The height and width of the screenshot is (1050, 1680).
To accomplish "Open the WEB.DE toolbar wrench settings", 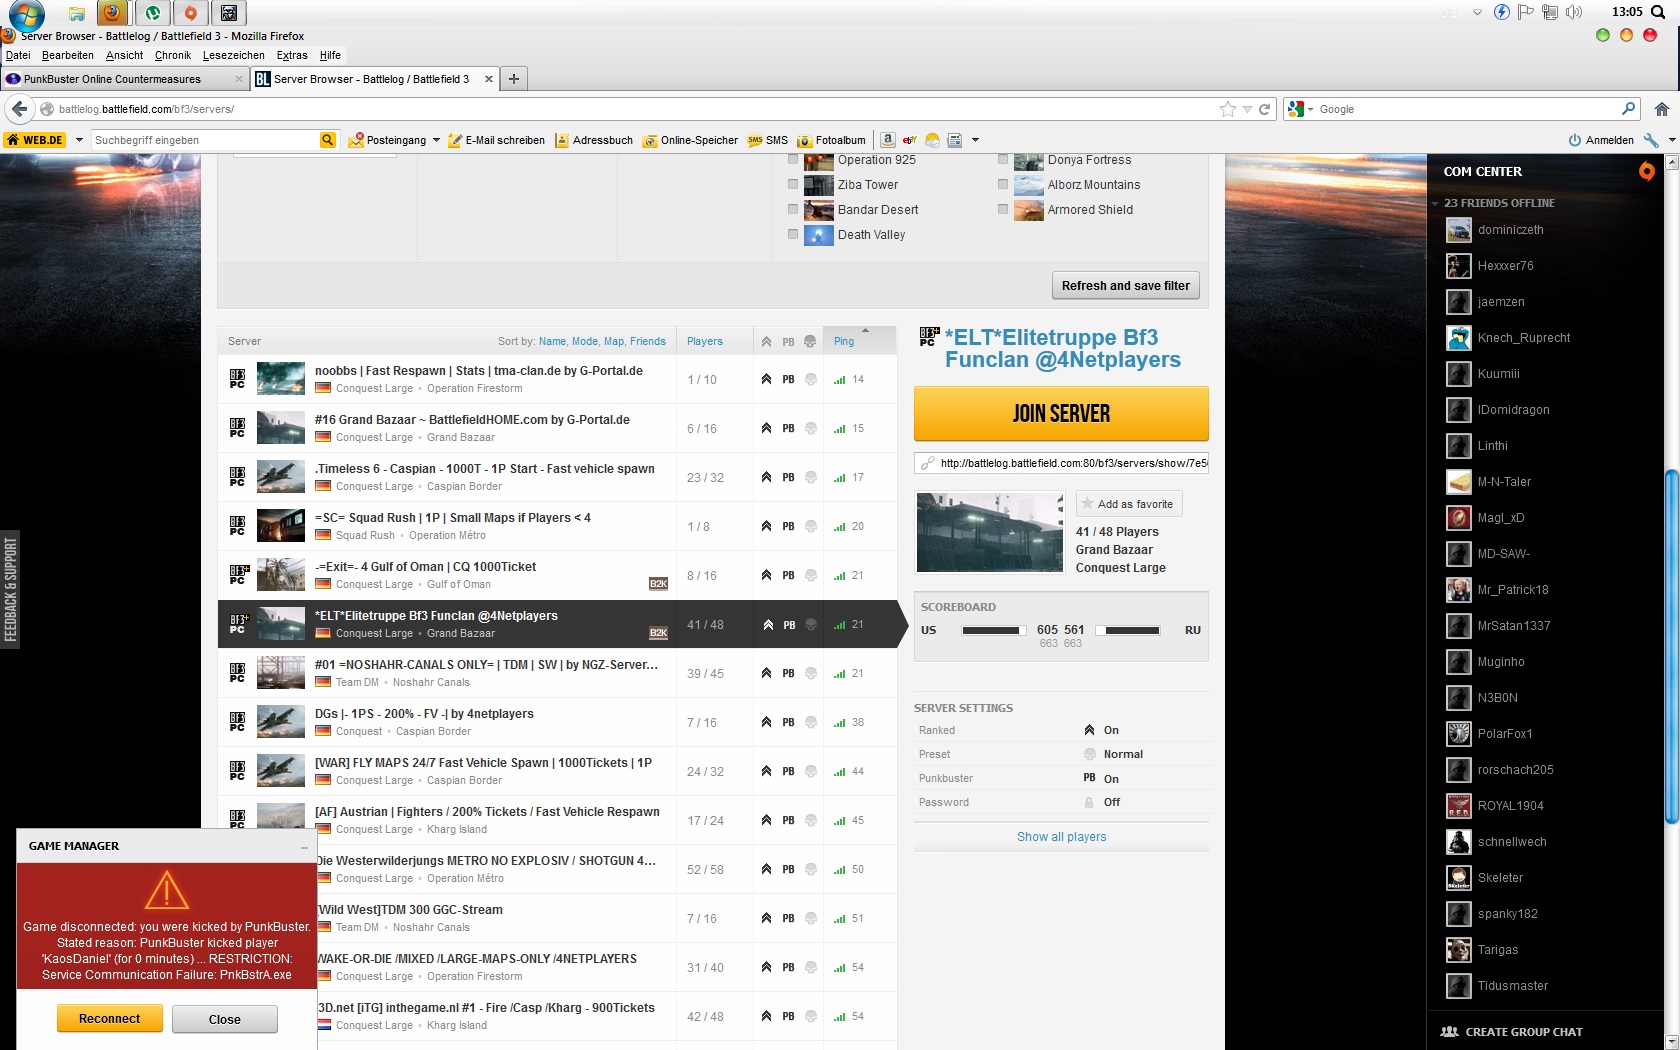I will click(1651, 140).
